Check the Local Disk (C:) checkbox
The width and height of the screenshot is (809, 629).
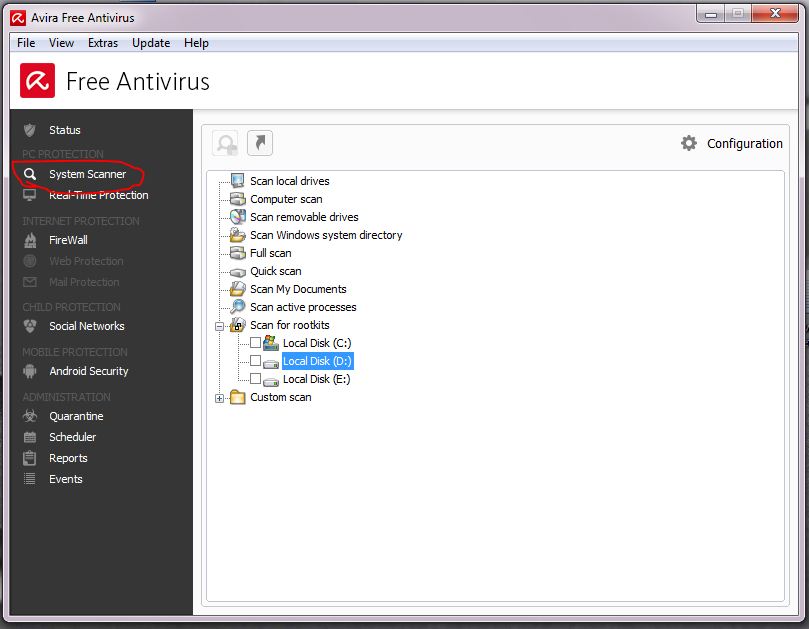255,343
